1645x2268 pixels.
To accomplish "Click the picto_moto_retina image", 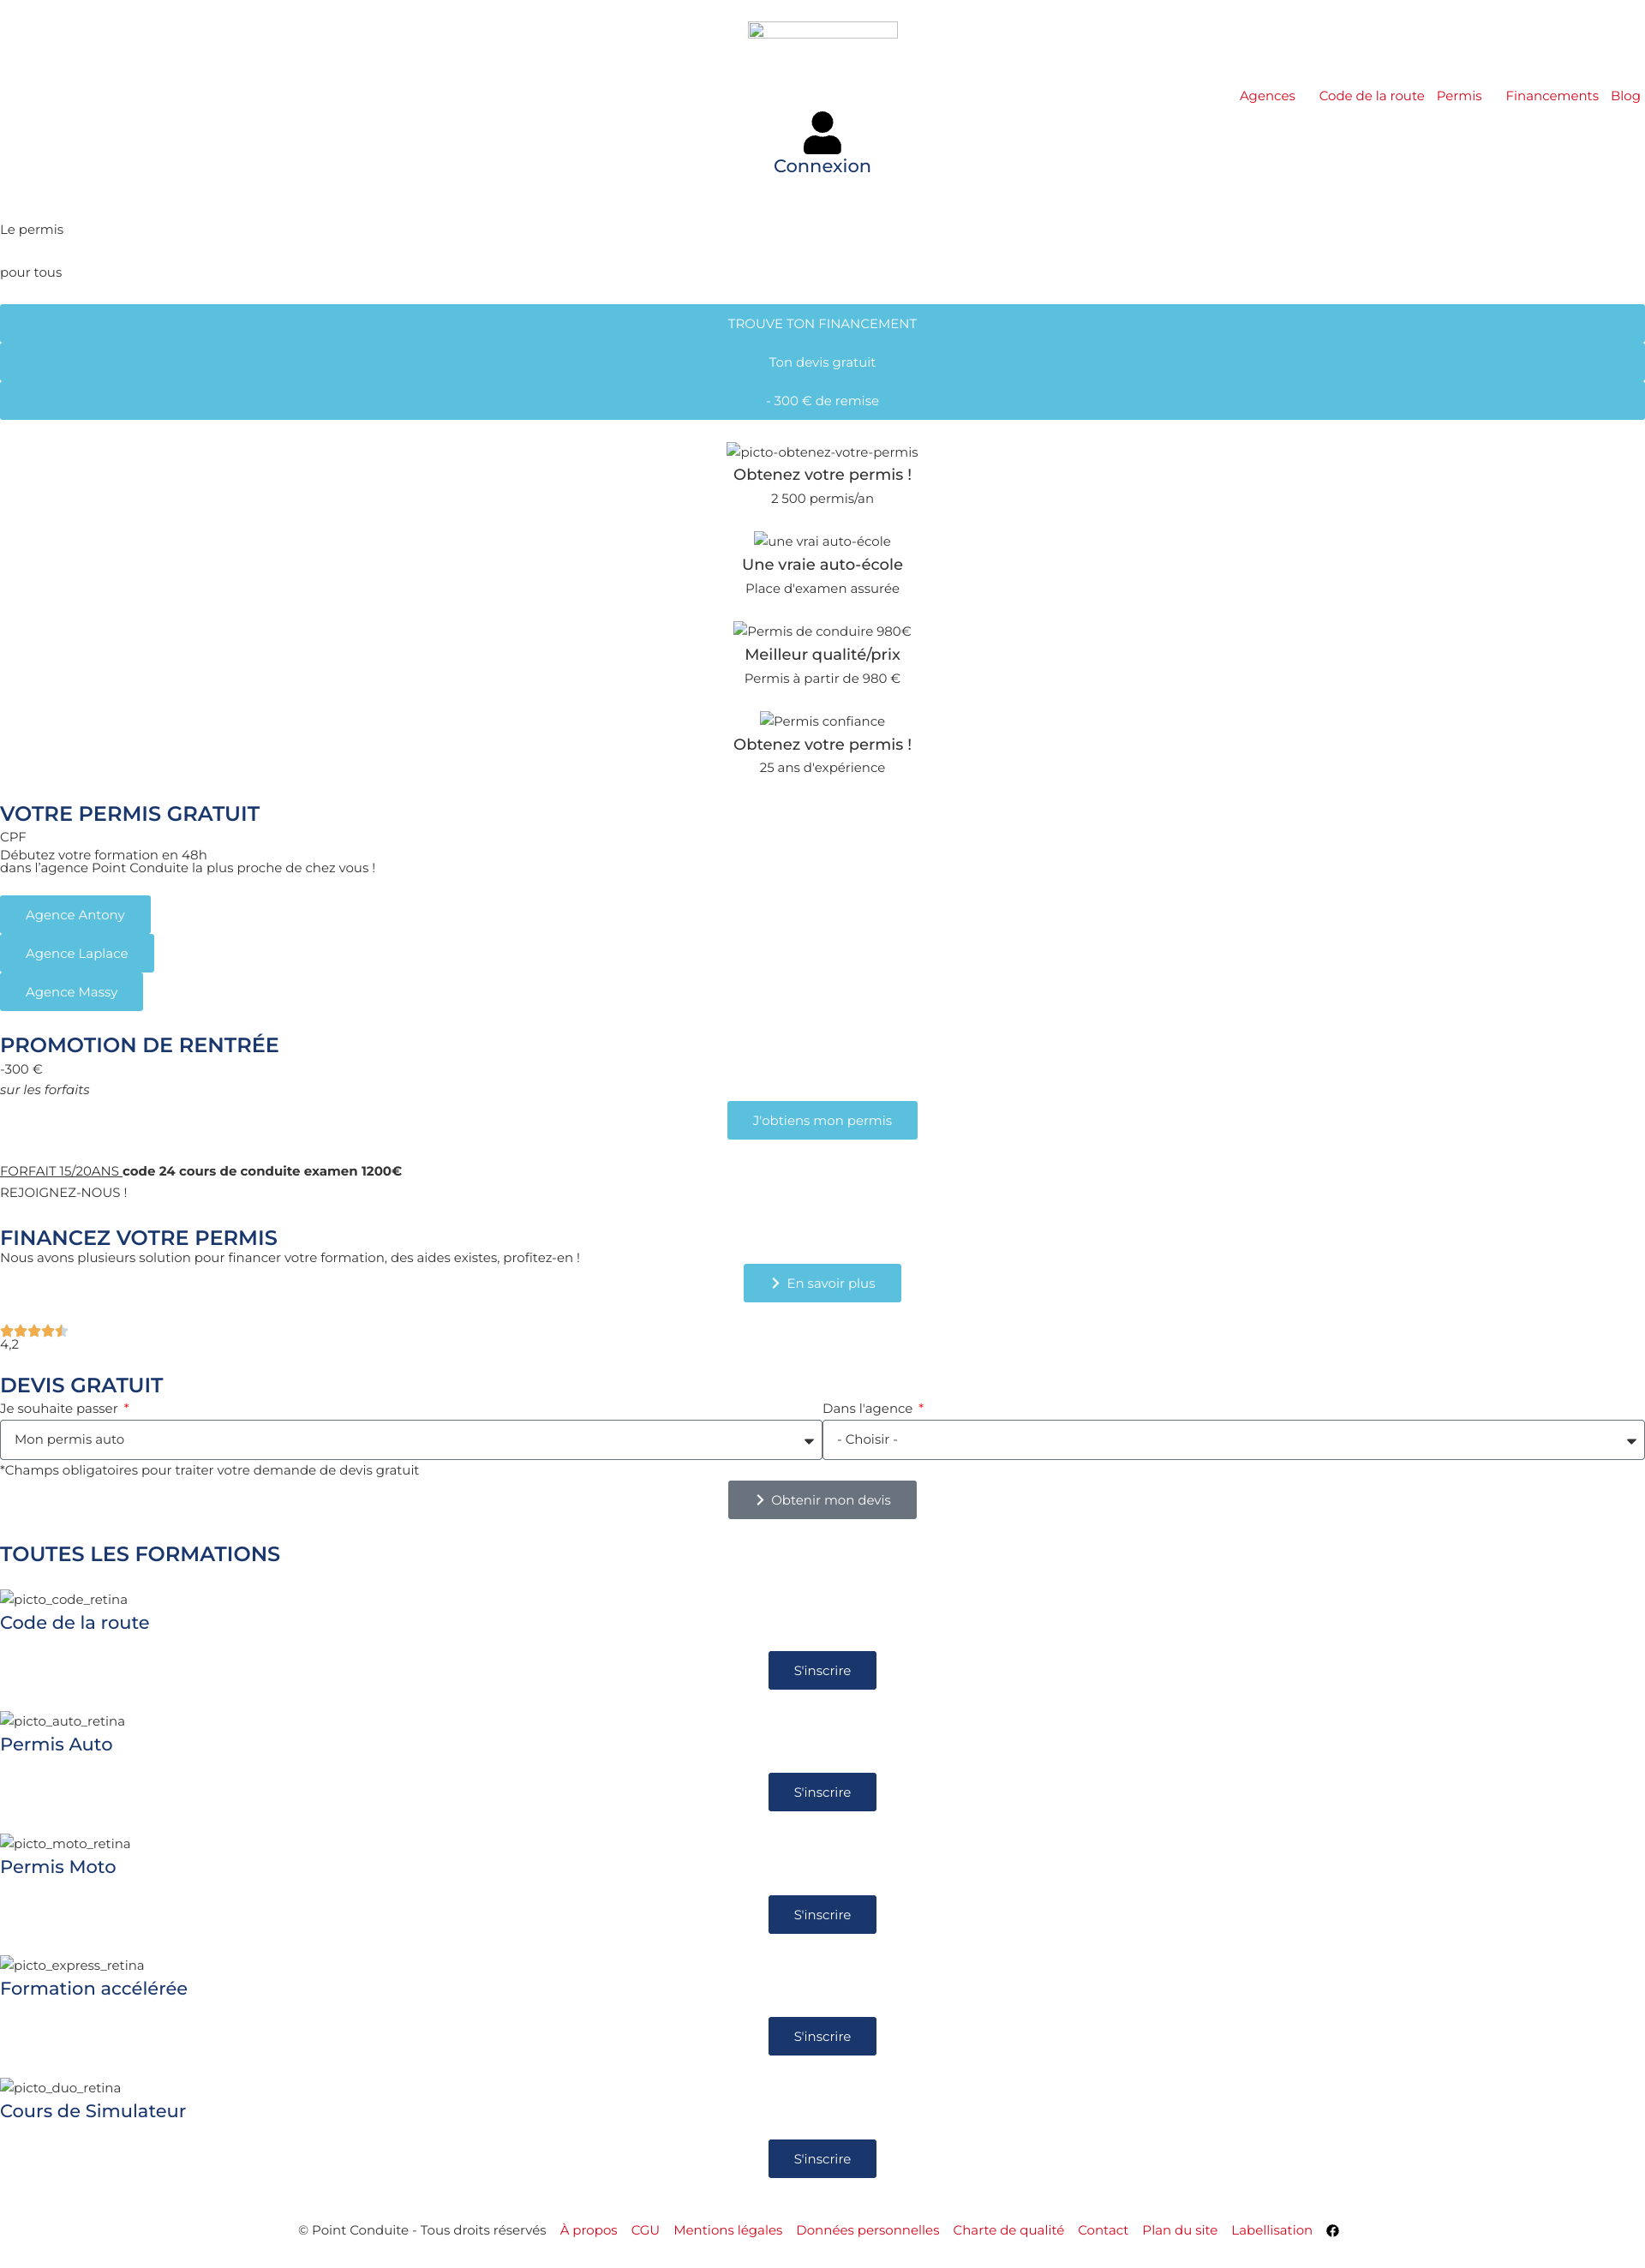I will [65, 1843].
